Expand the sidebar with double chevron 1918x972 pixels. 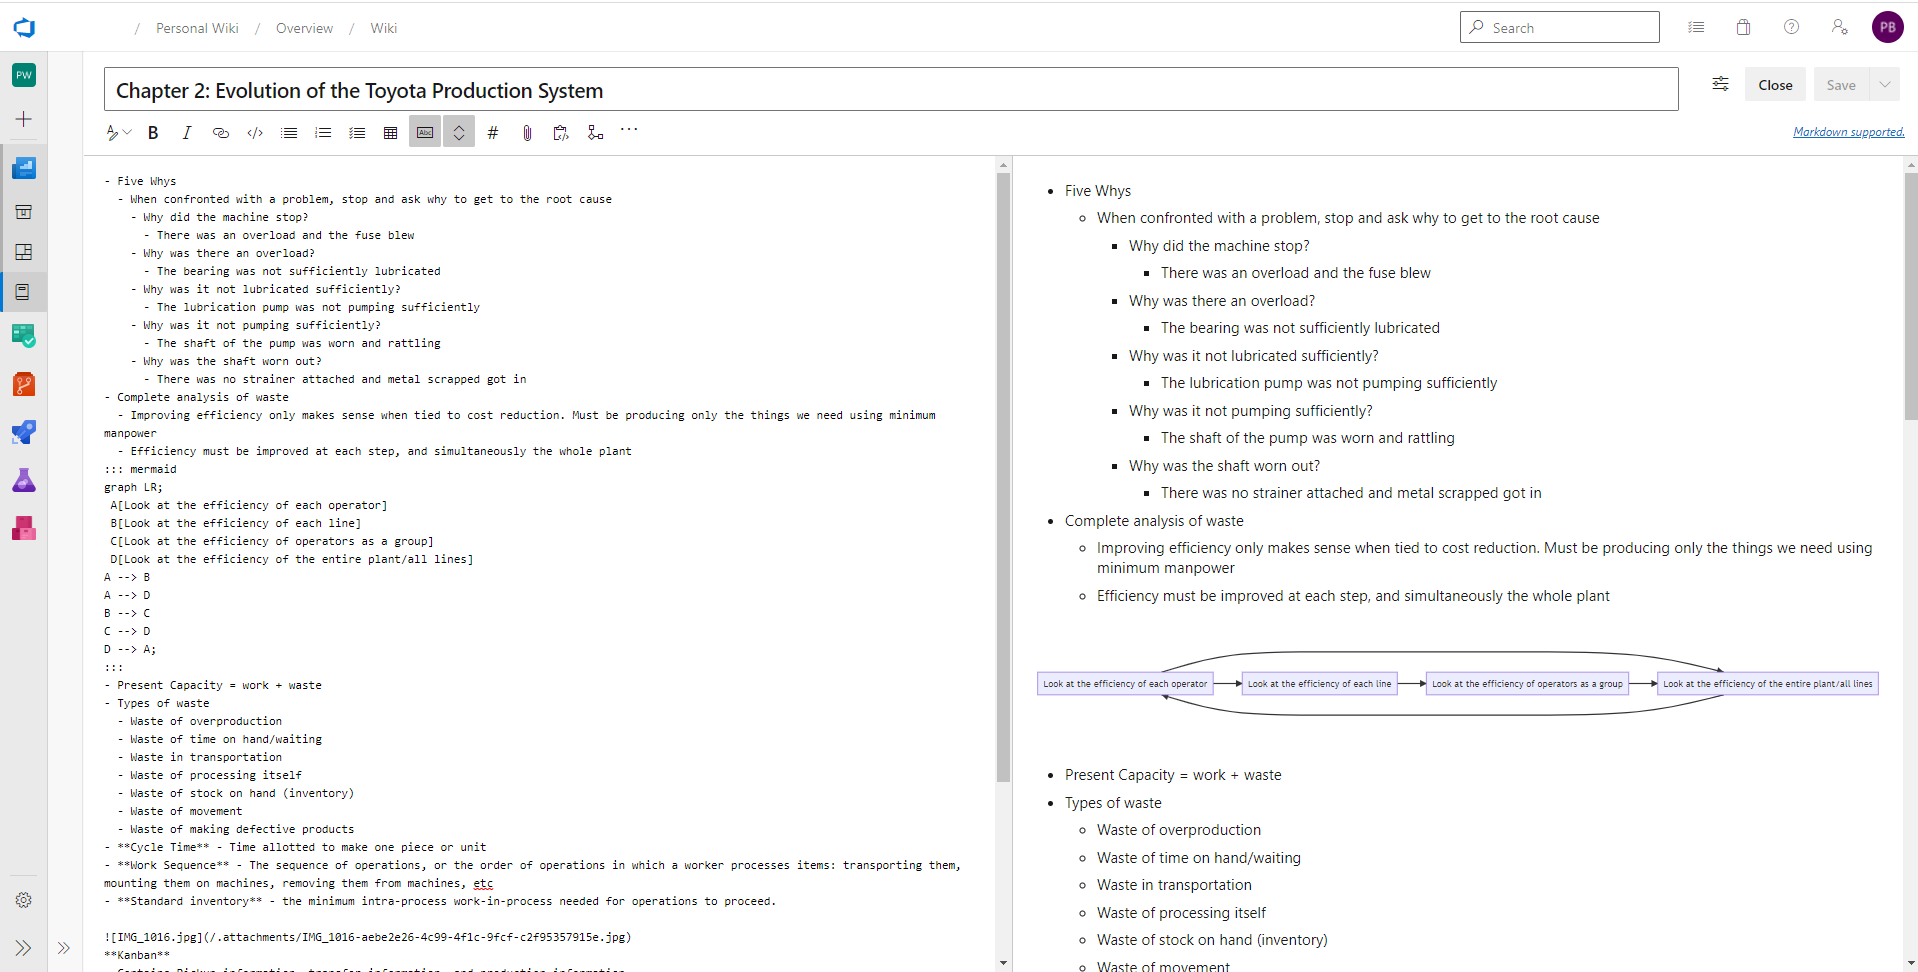[23, 948]
